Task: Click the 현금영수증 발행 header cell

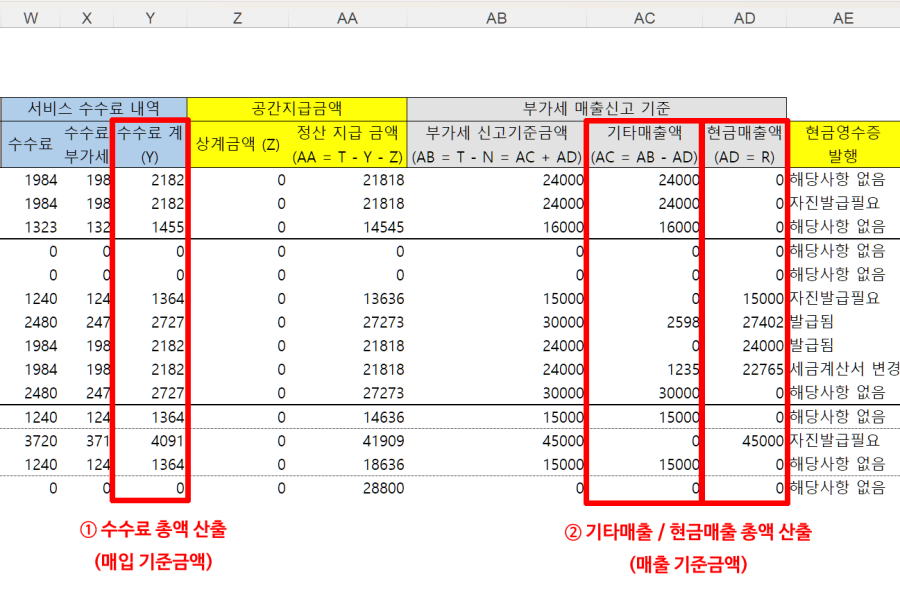Action: 843,144
